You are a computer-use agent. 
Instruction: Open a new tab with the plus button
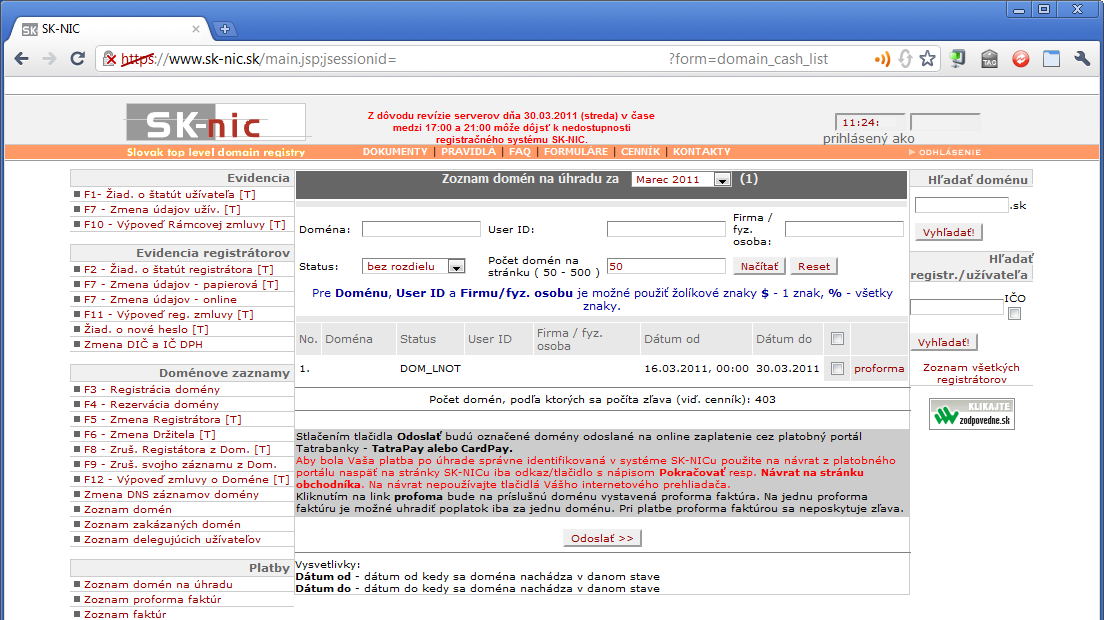pyautogui.click(x=225, y=29)
